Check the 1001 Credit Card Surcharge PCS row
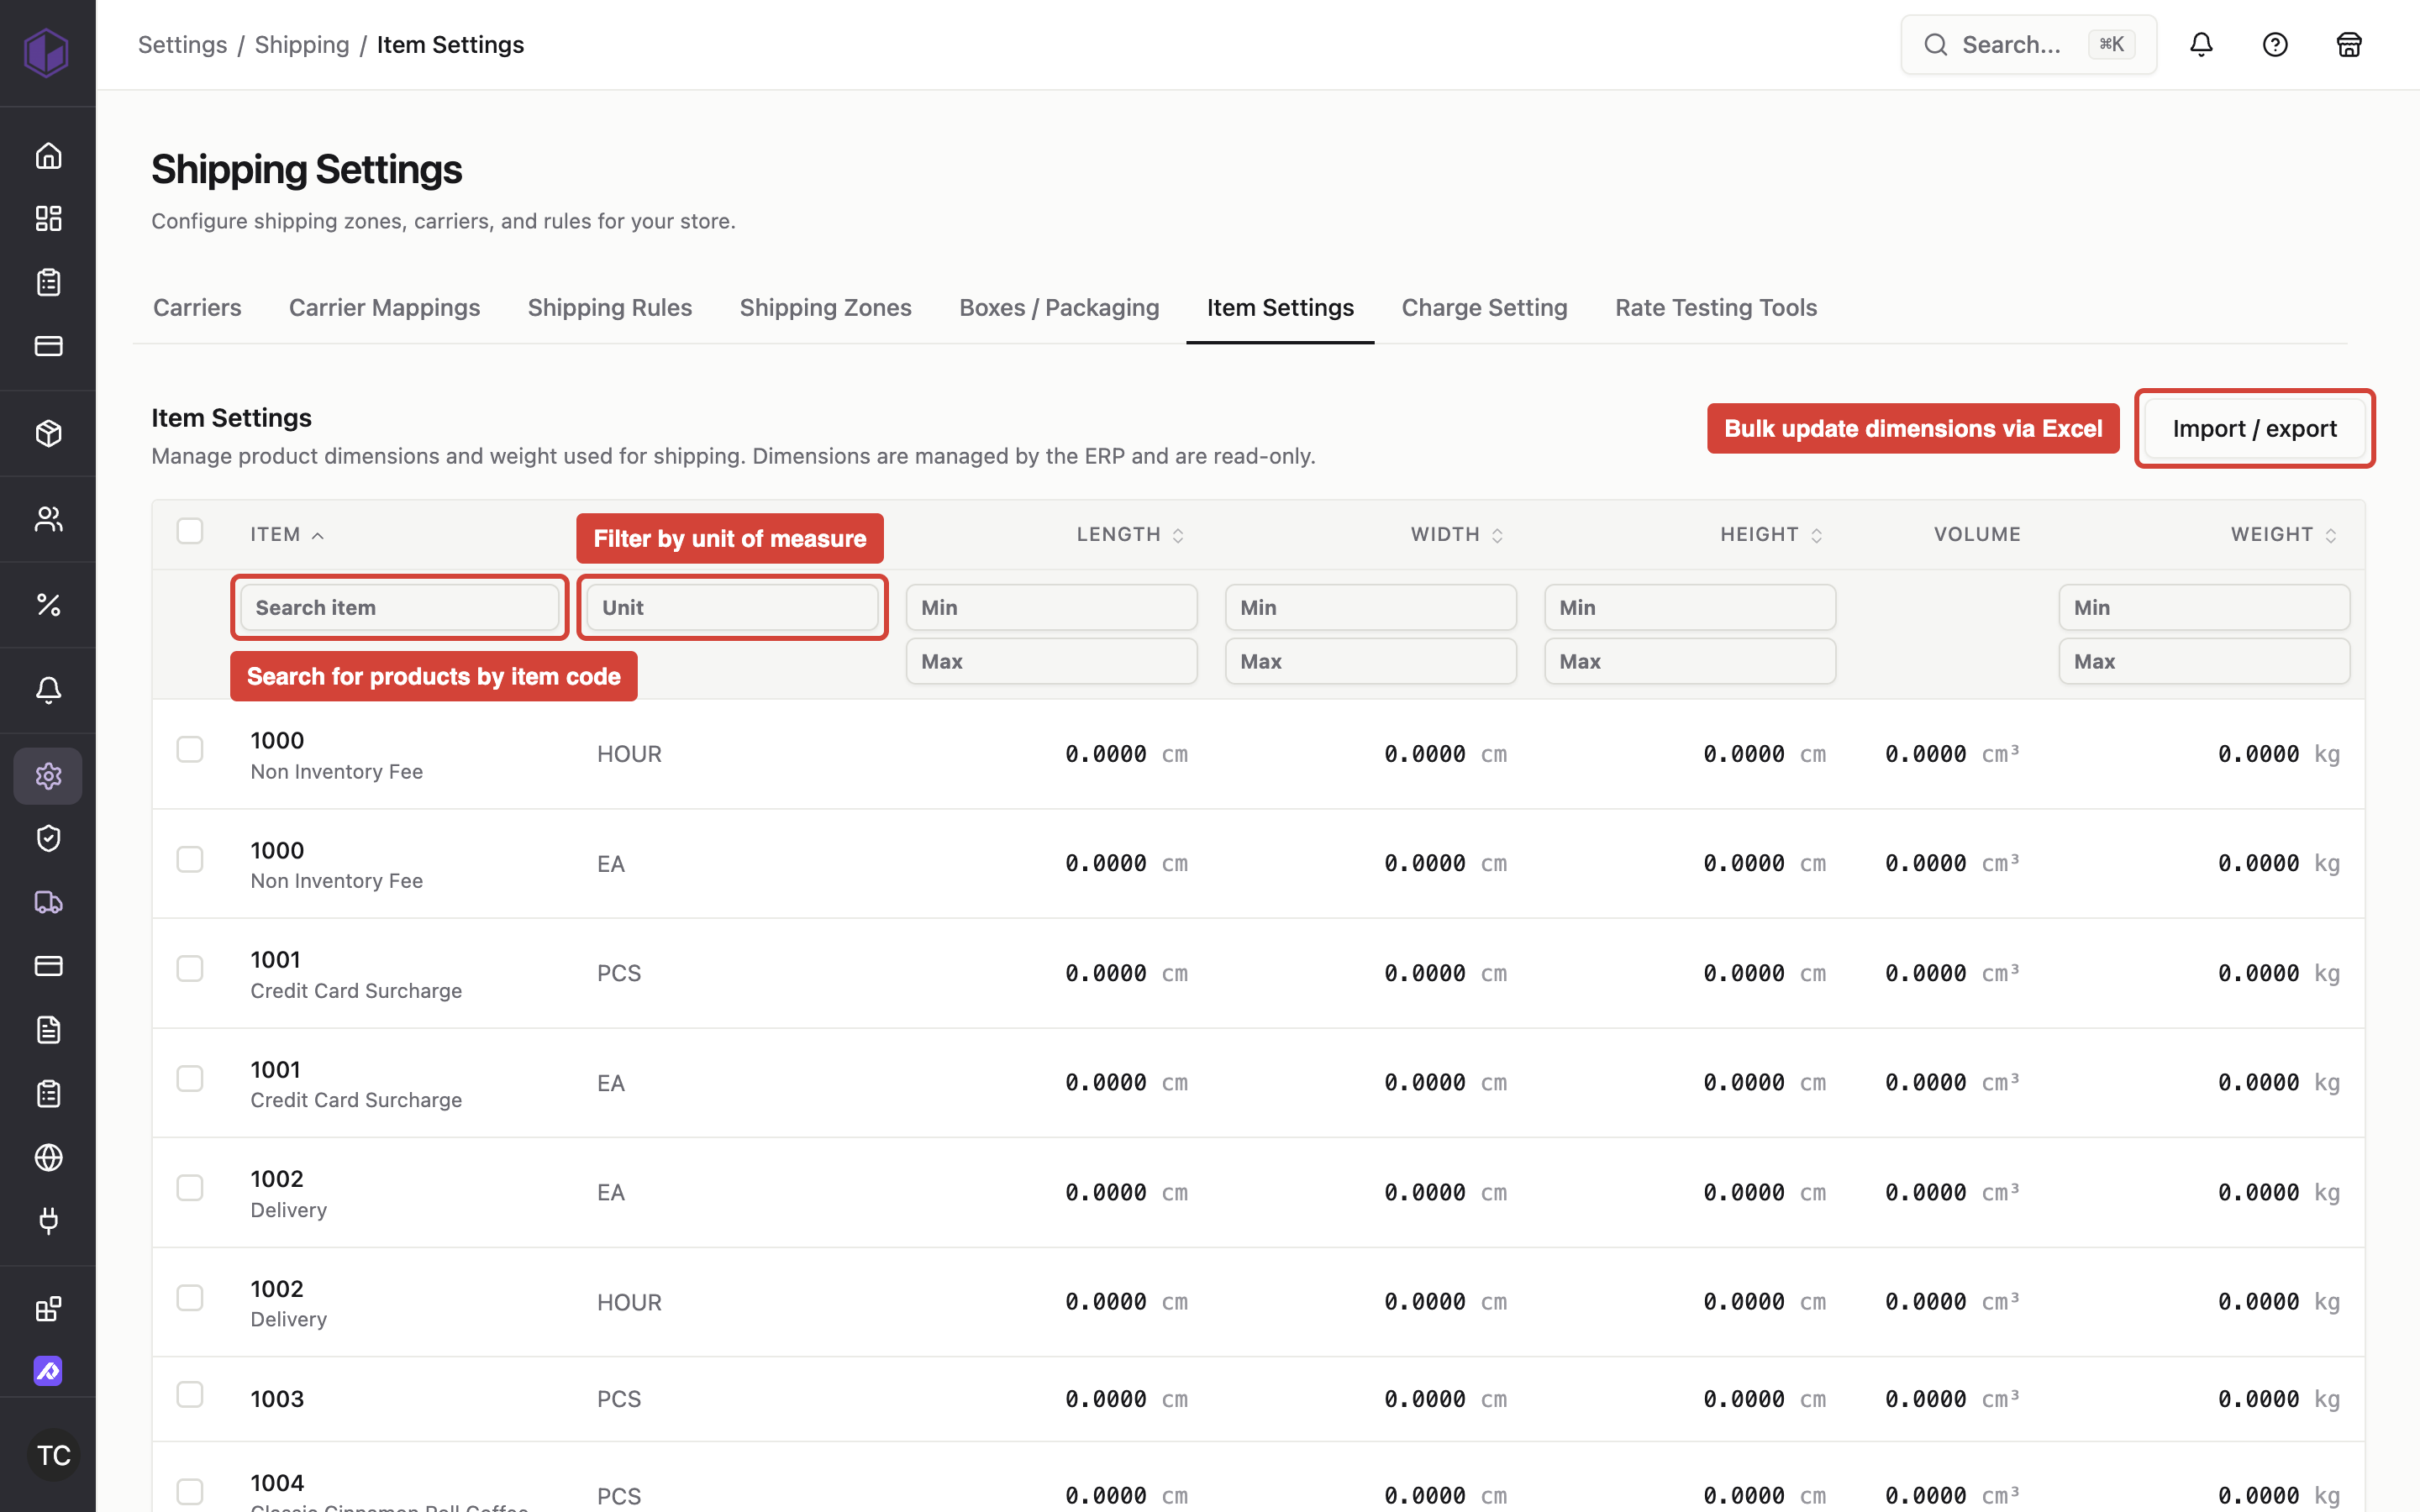Viewport: 2420px width, 1512px height. tap(190, 969)
